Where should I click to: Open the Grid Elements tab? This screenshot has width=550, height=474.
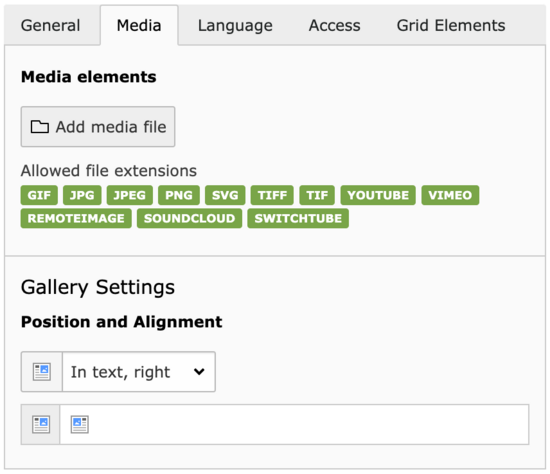point(451,26)
